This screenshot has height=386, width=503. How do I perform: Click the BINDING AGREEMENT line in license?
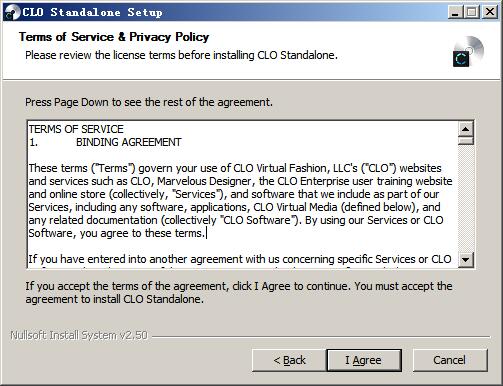[x=128, y=142]
